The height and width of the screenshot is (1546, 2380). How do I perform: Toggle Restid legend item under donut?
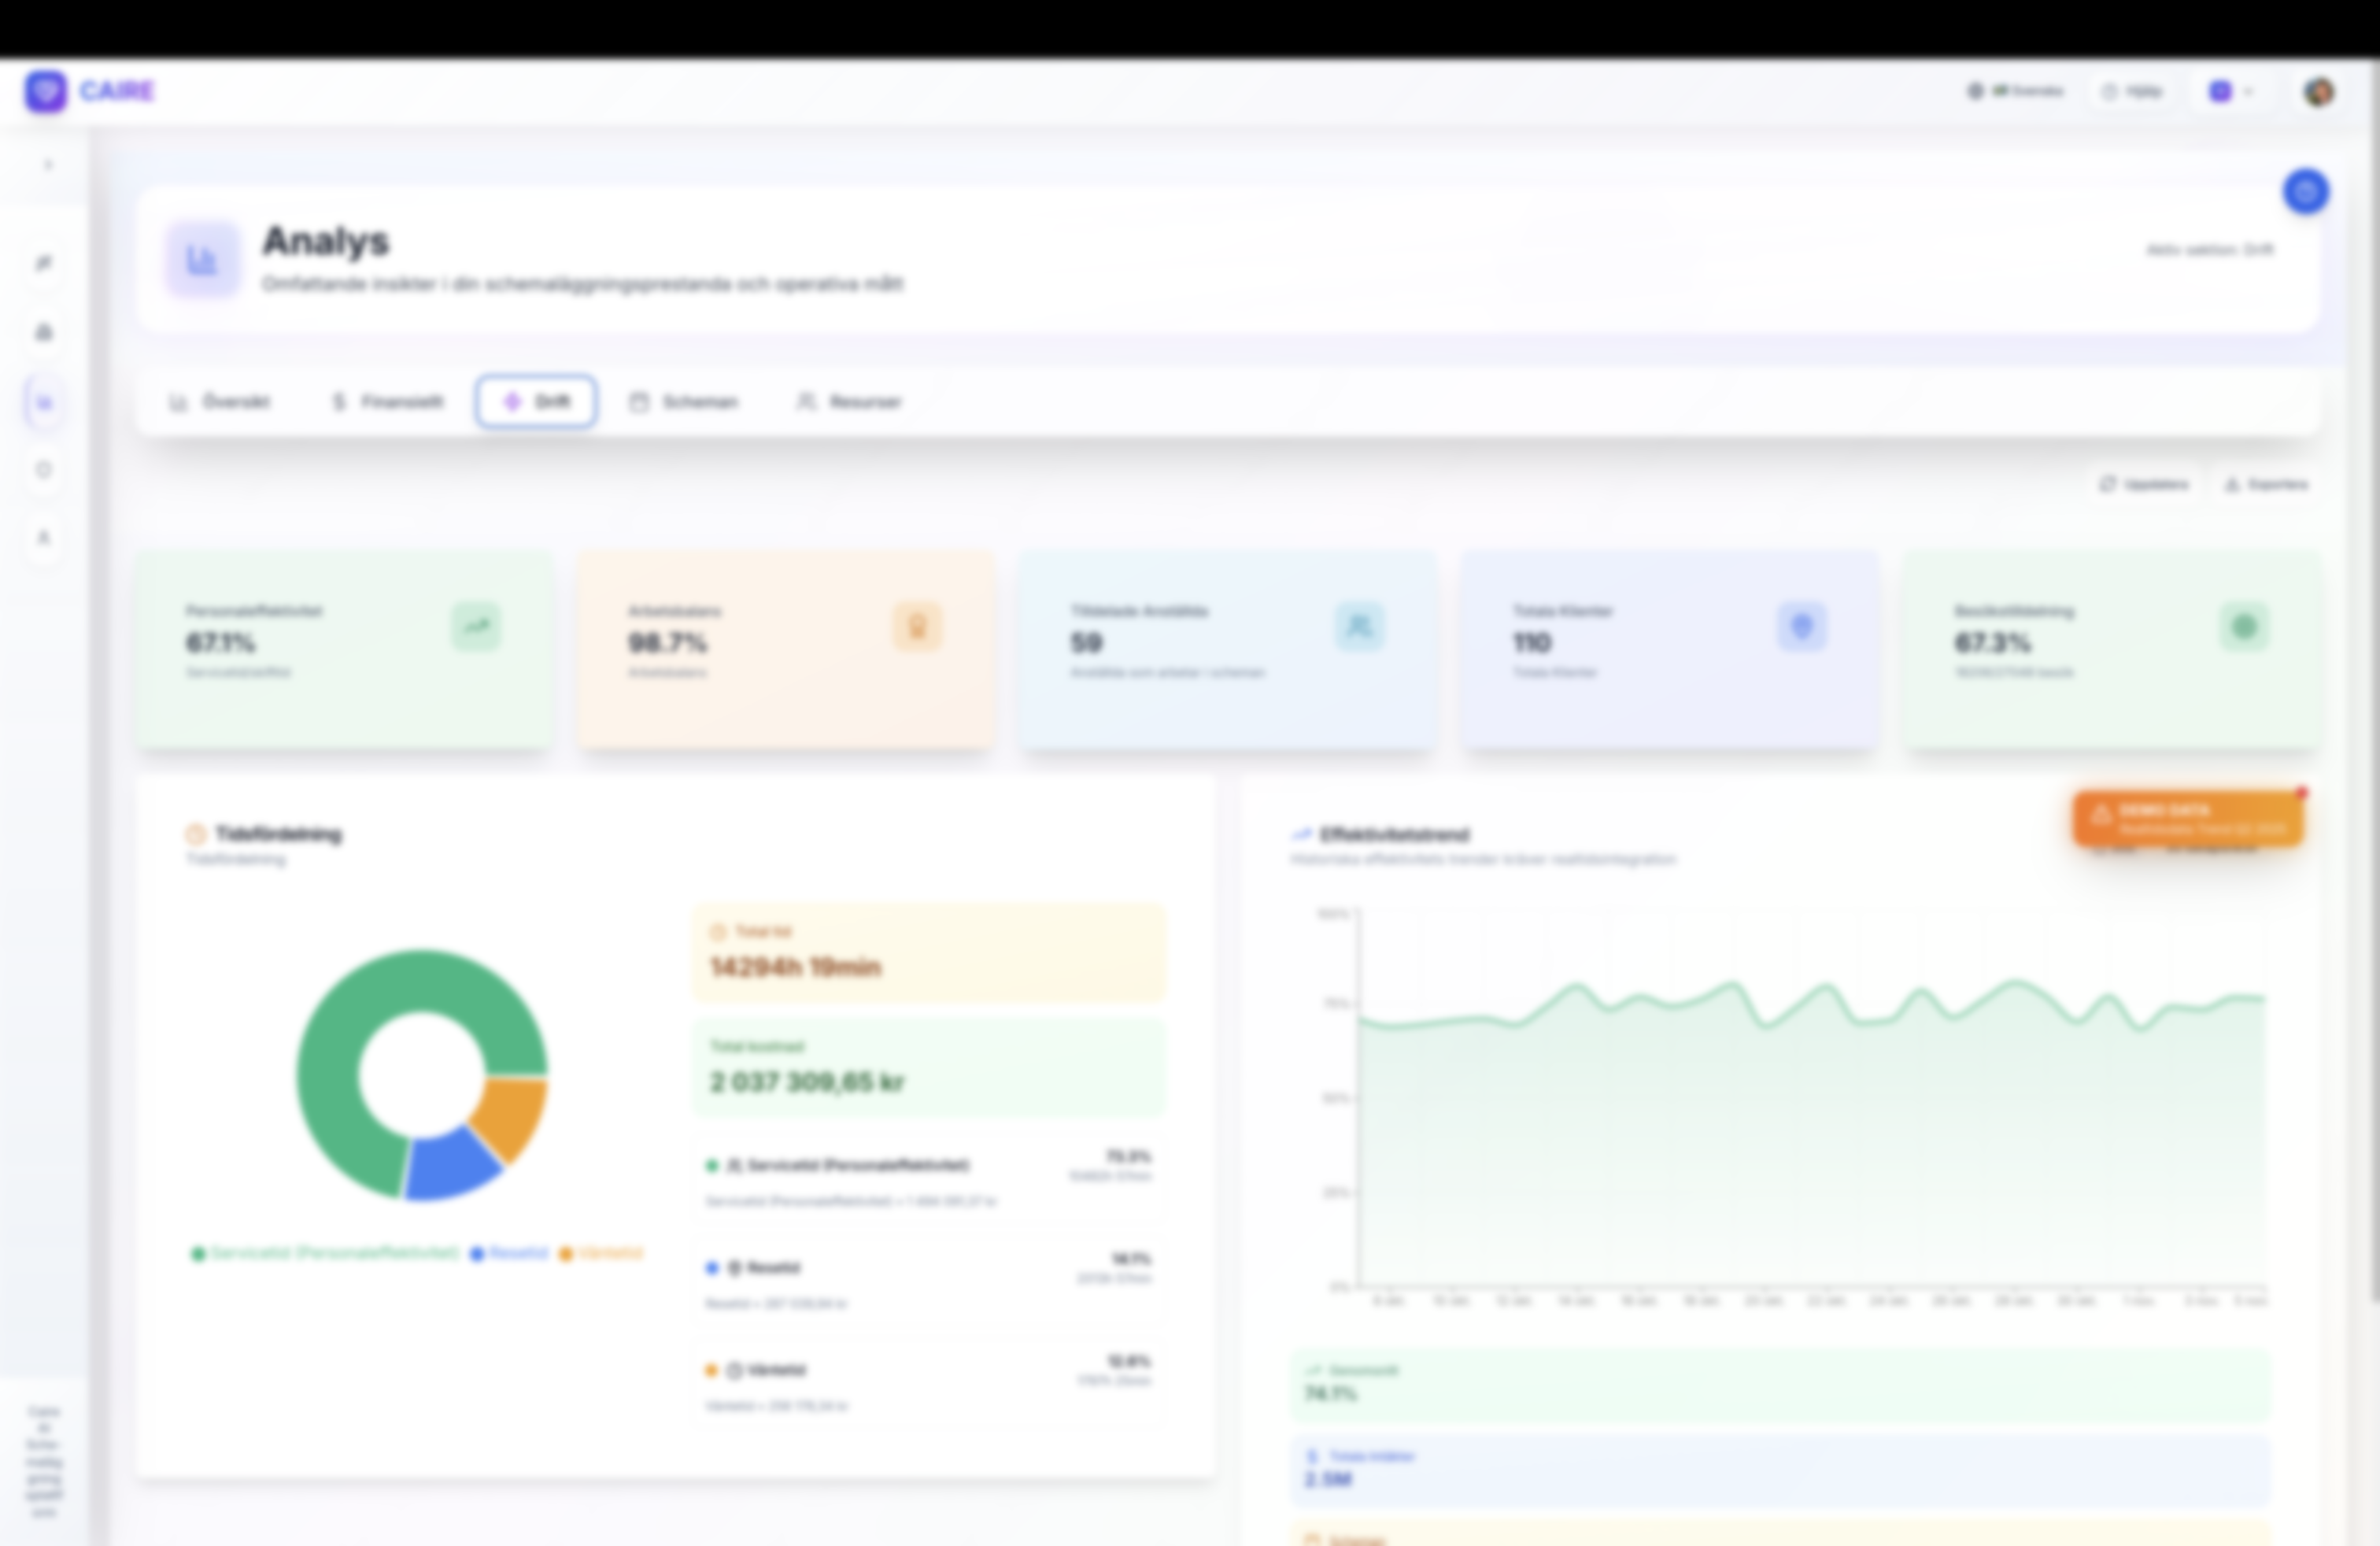point(510,1253)
